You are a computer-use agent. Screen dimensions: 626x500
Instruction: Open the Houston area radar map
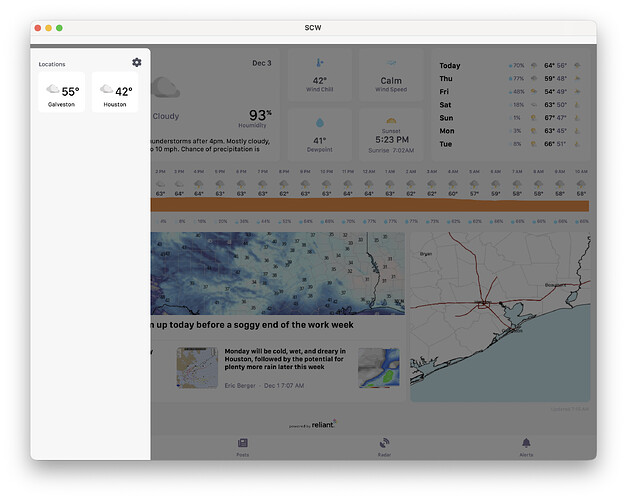coord(499,316)
